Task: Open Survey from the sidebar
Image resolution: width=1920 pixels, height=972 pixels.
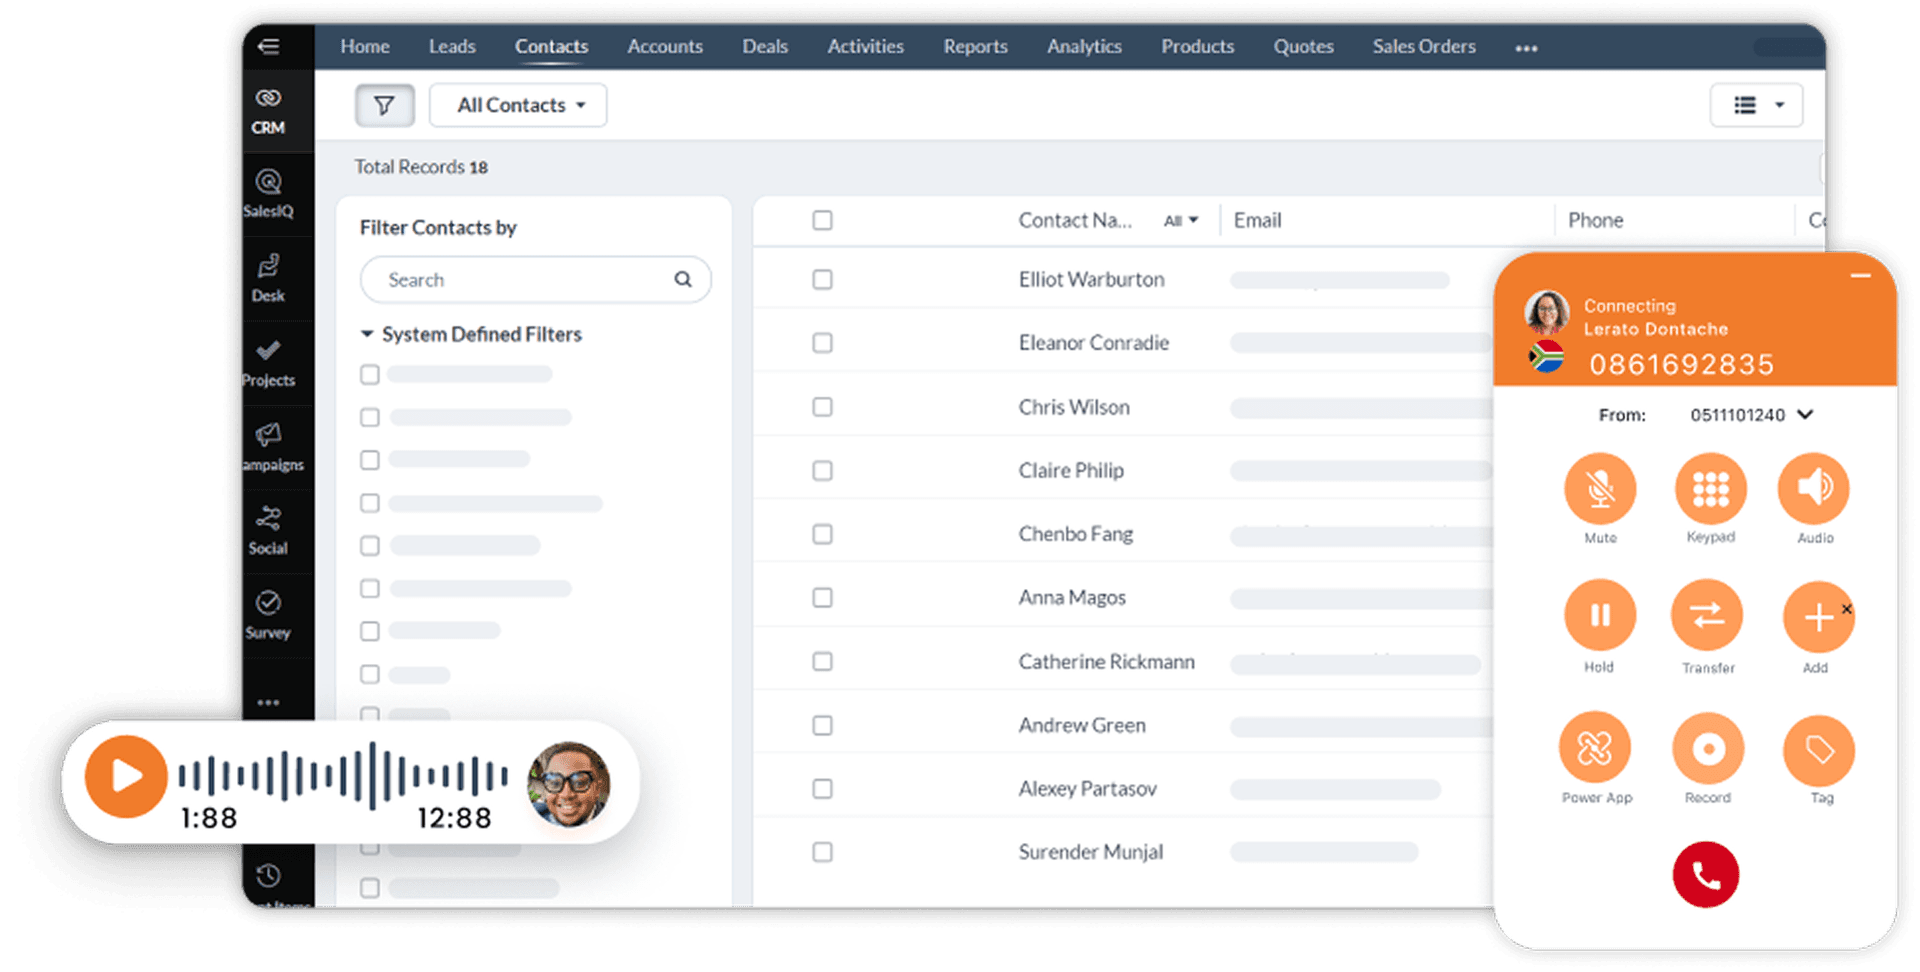Action: coord(268,615)
